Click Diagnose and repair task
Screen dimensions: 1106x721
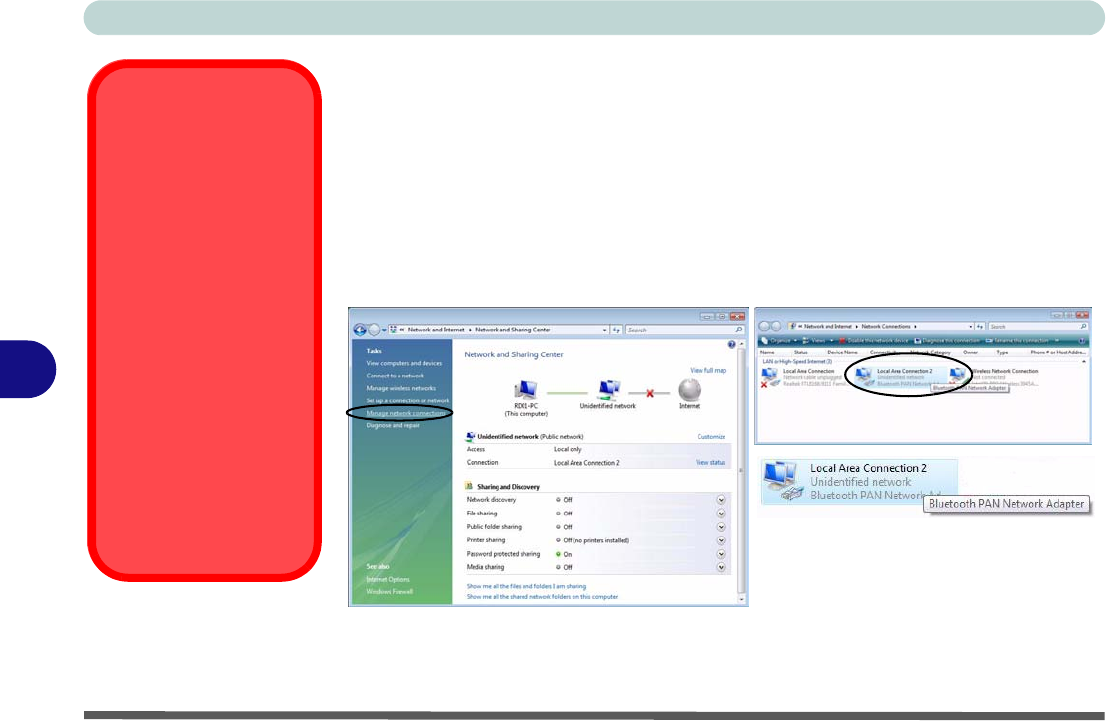[393, 425]
